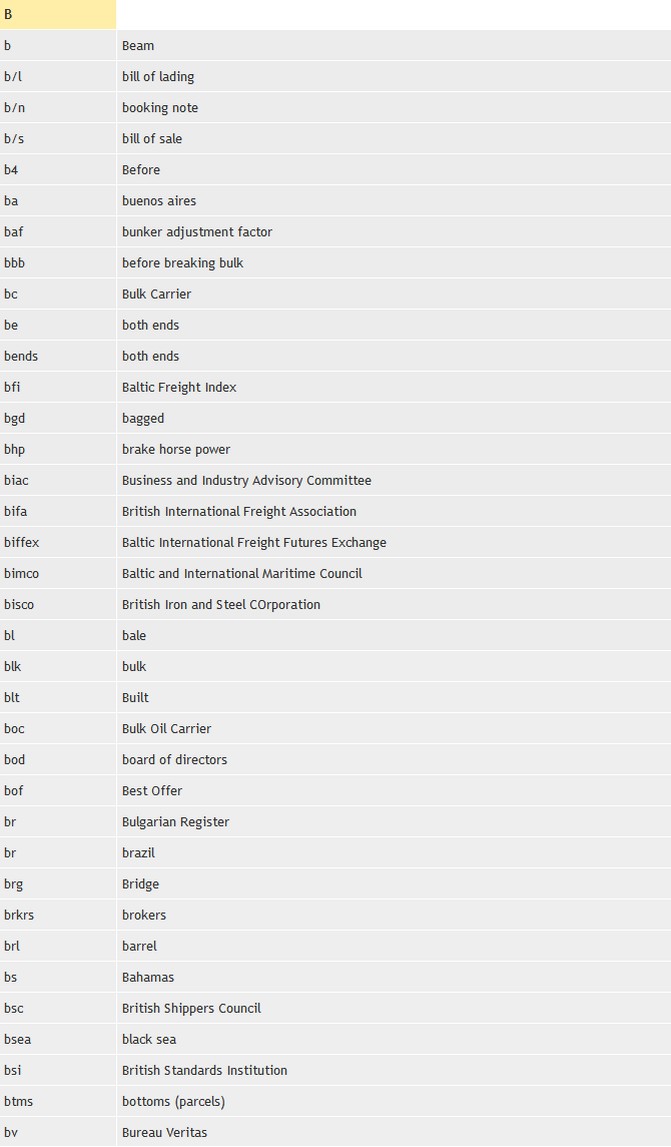The width and height of the screenshot is (671, 1147).
Task: Click "Baltic and International Maritime Council" entry
Action: [x=242, y=573]
